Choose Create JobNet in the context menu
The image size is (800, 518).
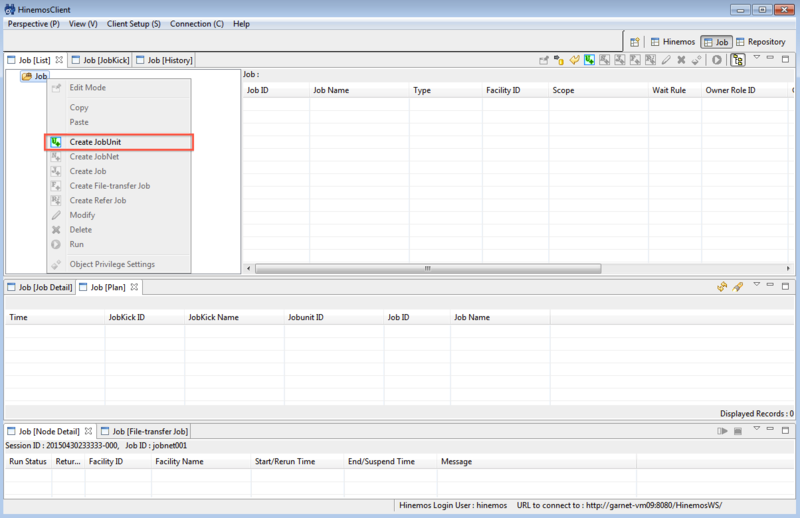pos(119,157)
